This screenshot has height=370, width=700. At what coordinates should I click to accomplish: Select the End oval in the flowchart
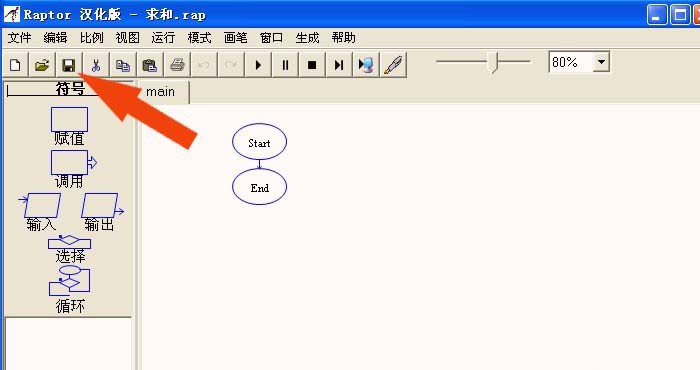point(259,187)
